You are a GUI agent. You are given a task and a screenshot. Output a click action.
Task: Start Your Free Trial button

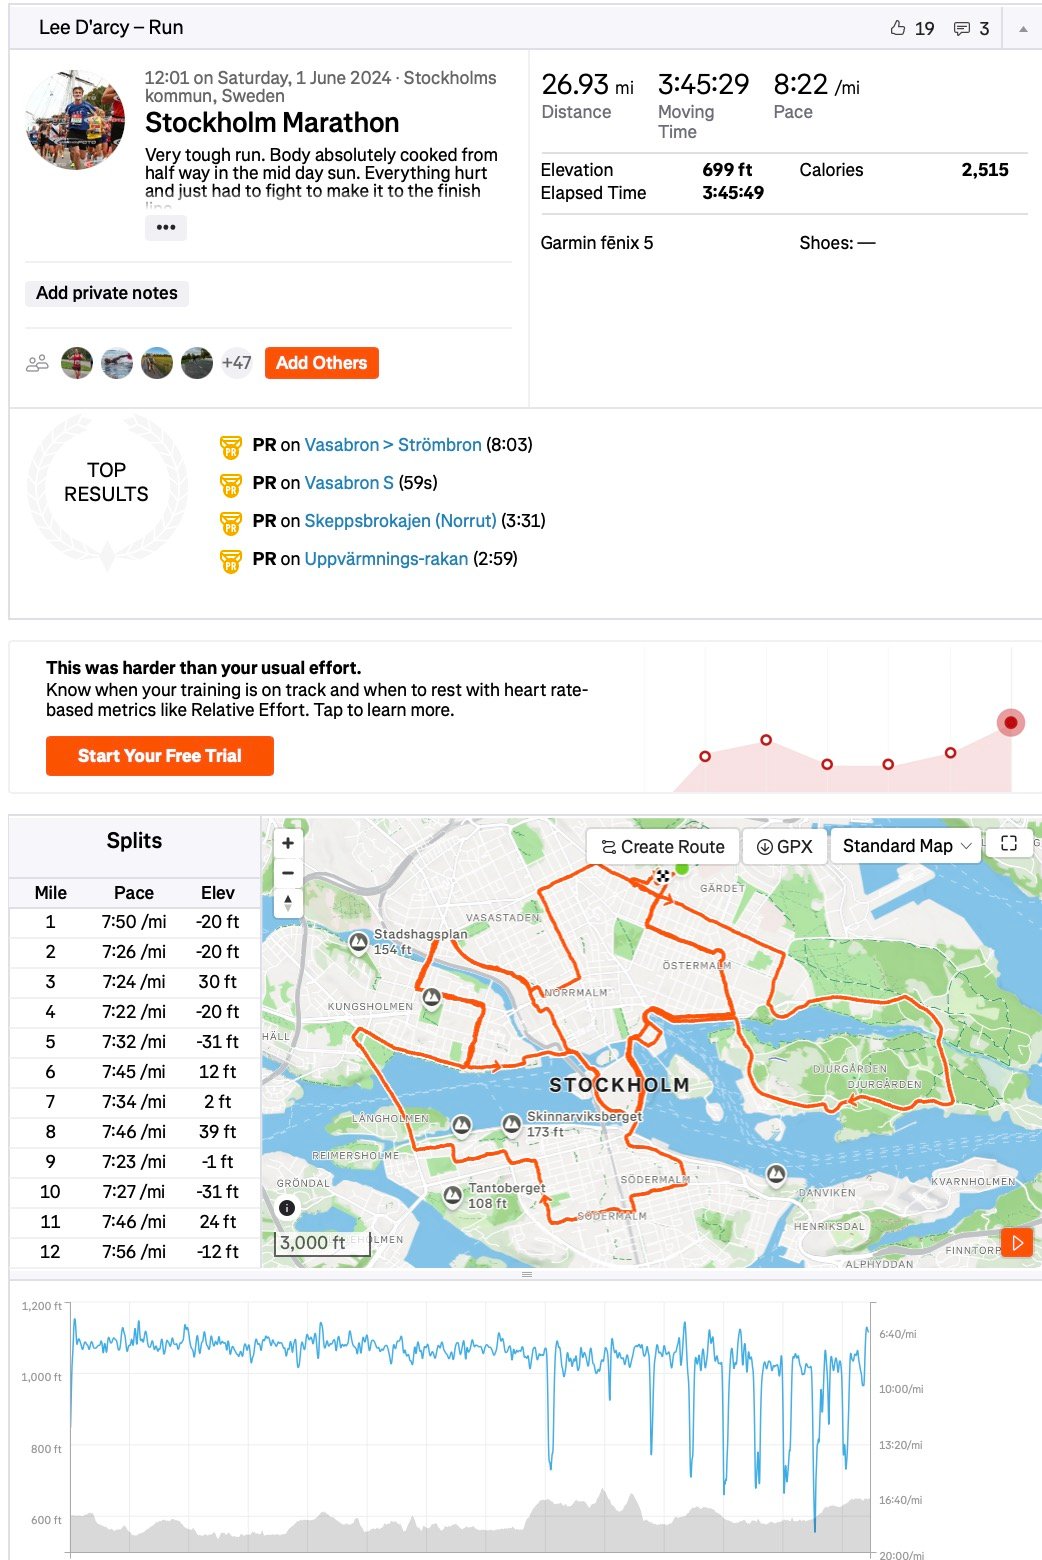(160, 756)
